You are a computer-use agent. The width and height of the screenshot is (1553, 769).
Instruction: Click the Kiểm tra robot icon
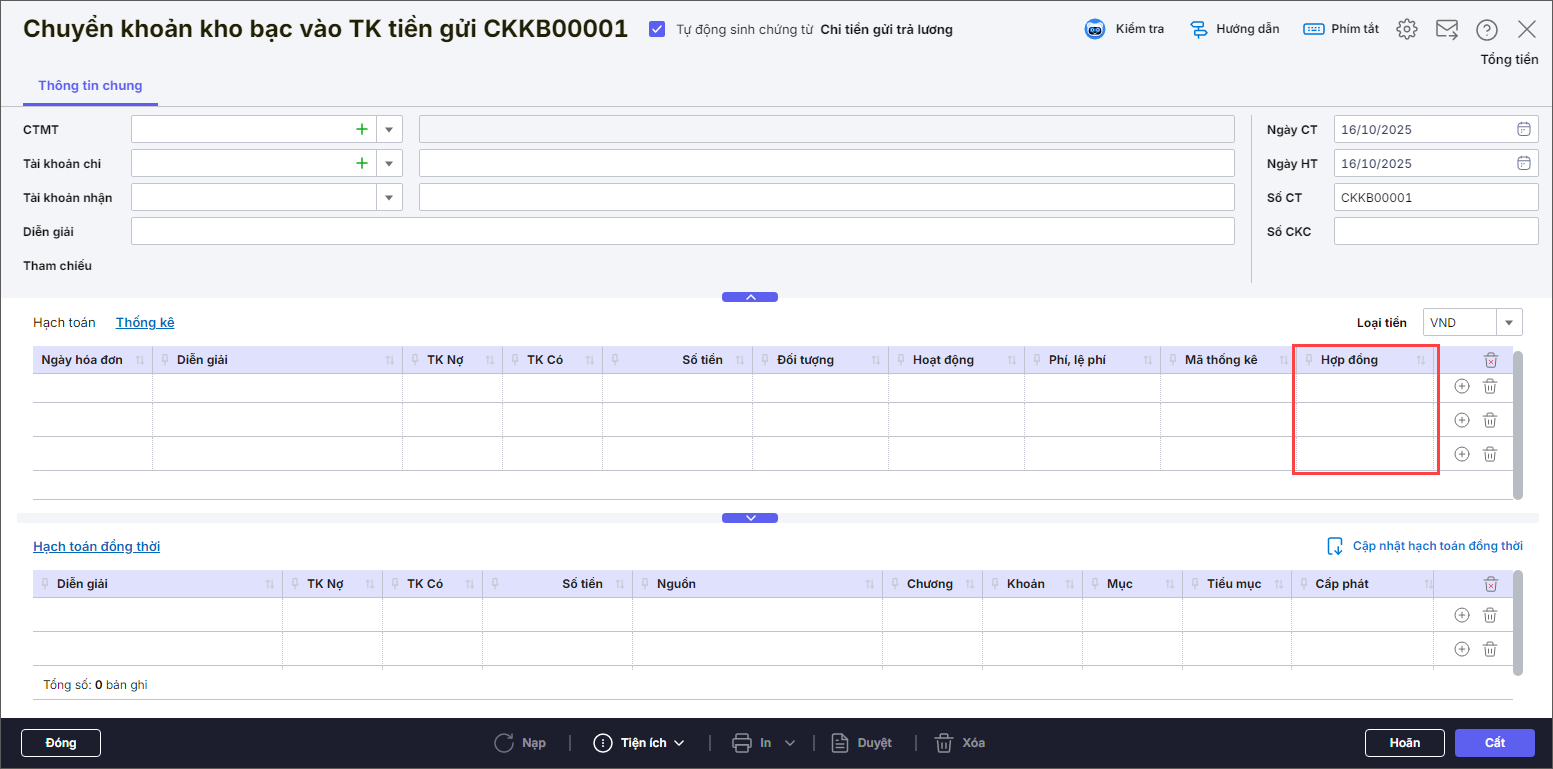(1095, 29)
